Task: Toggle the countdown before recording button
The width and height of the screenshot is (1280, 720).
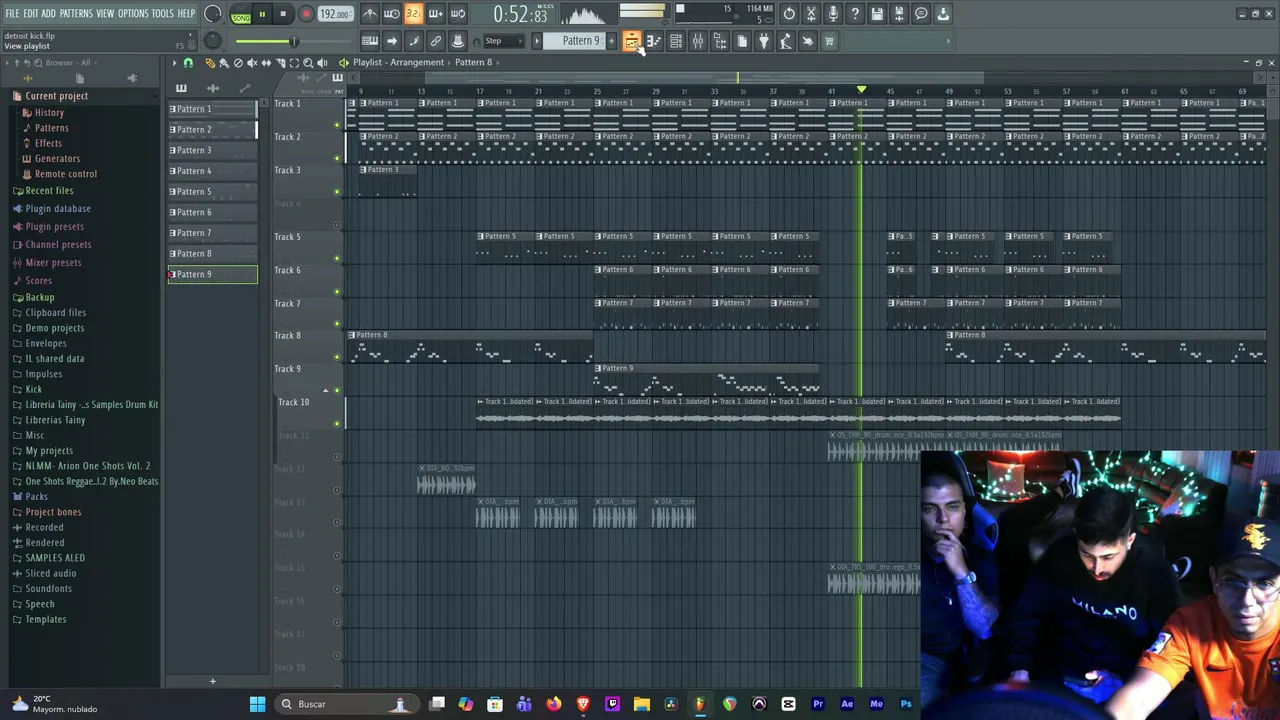Action: tap(413, 14)
